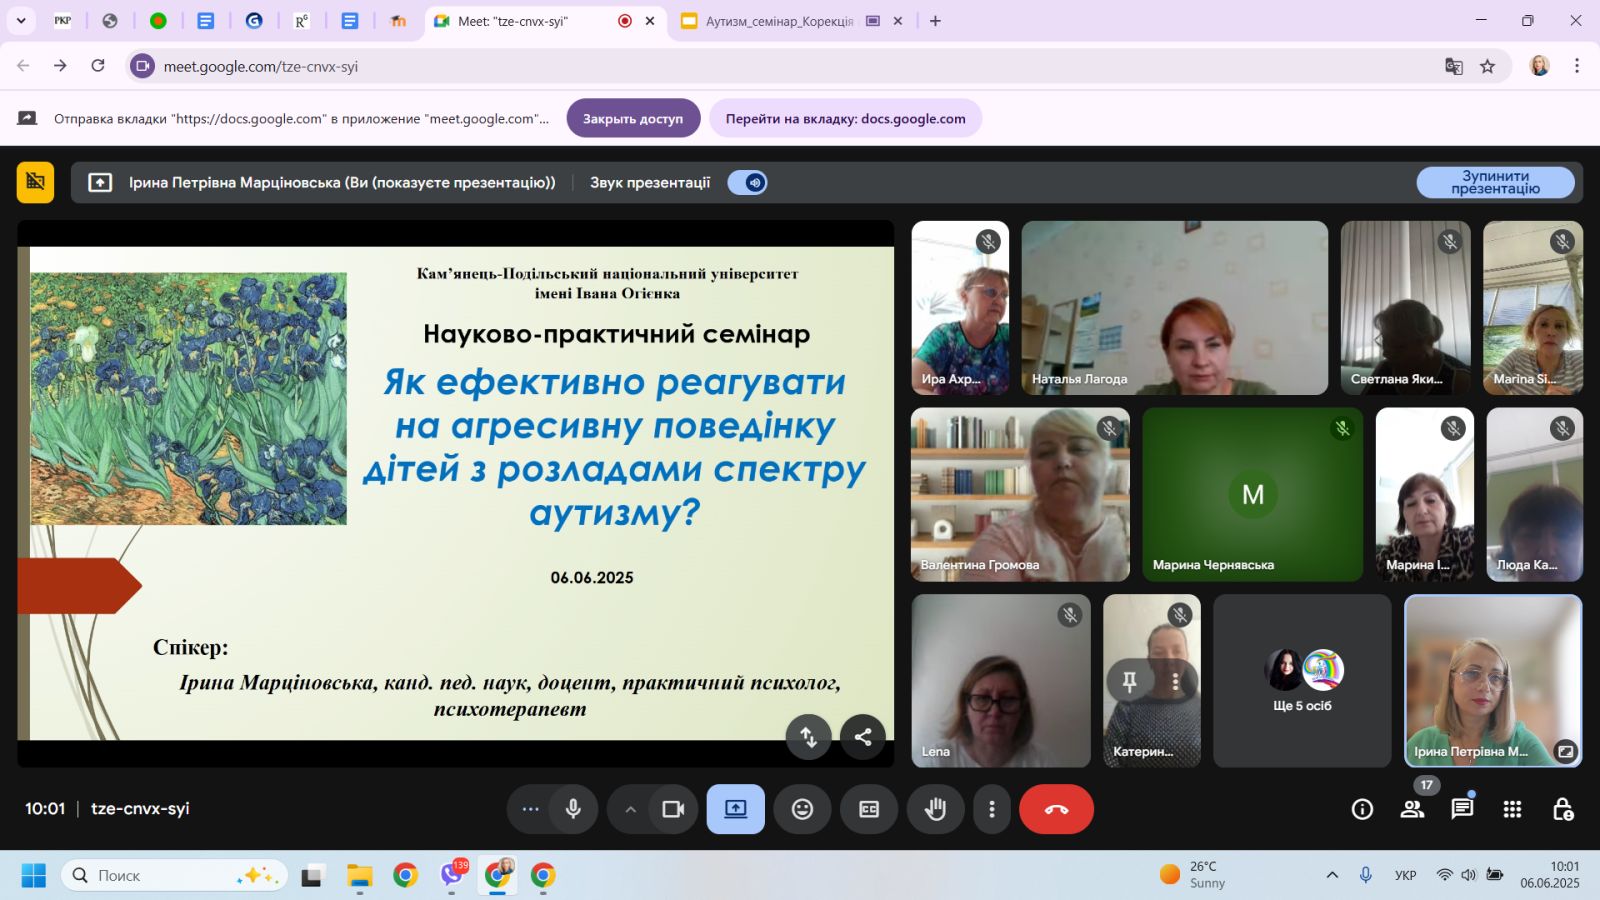1600x900 pixels.
Task: Show the participants list
Action: (x=1412, y=809)
